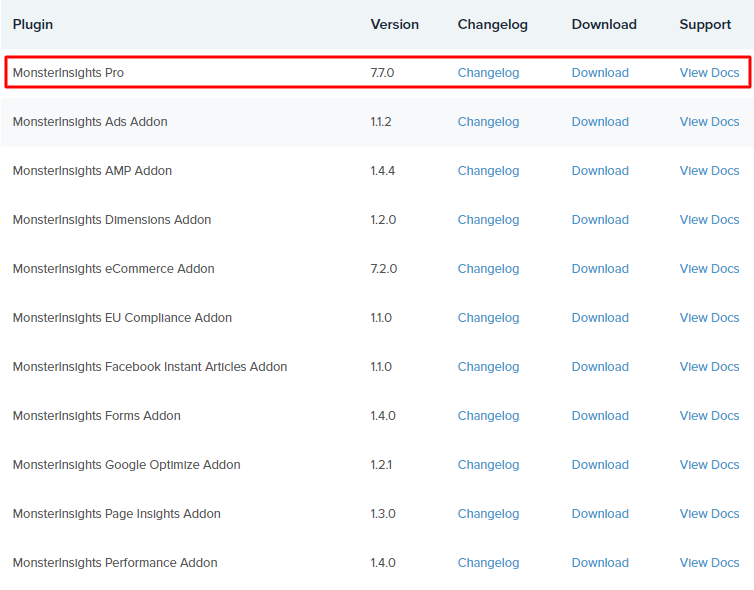This screenshot has height=590, width=754.
Task: Open Changelog for Page Insights Addon
Action: (x=488, y=514)
